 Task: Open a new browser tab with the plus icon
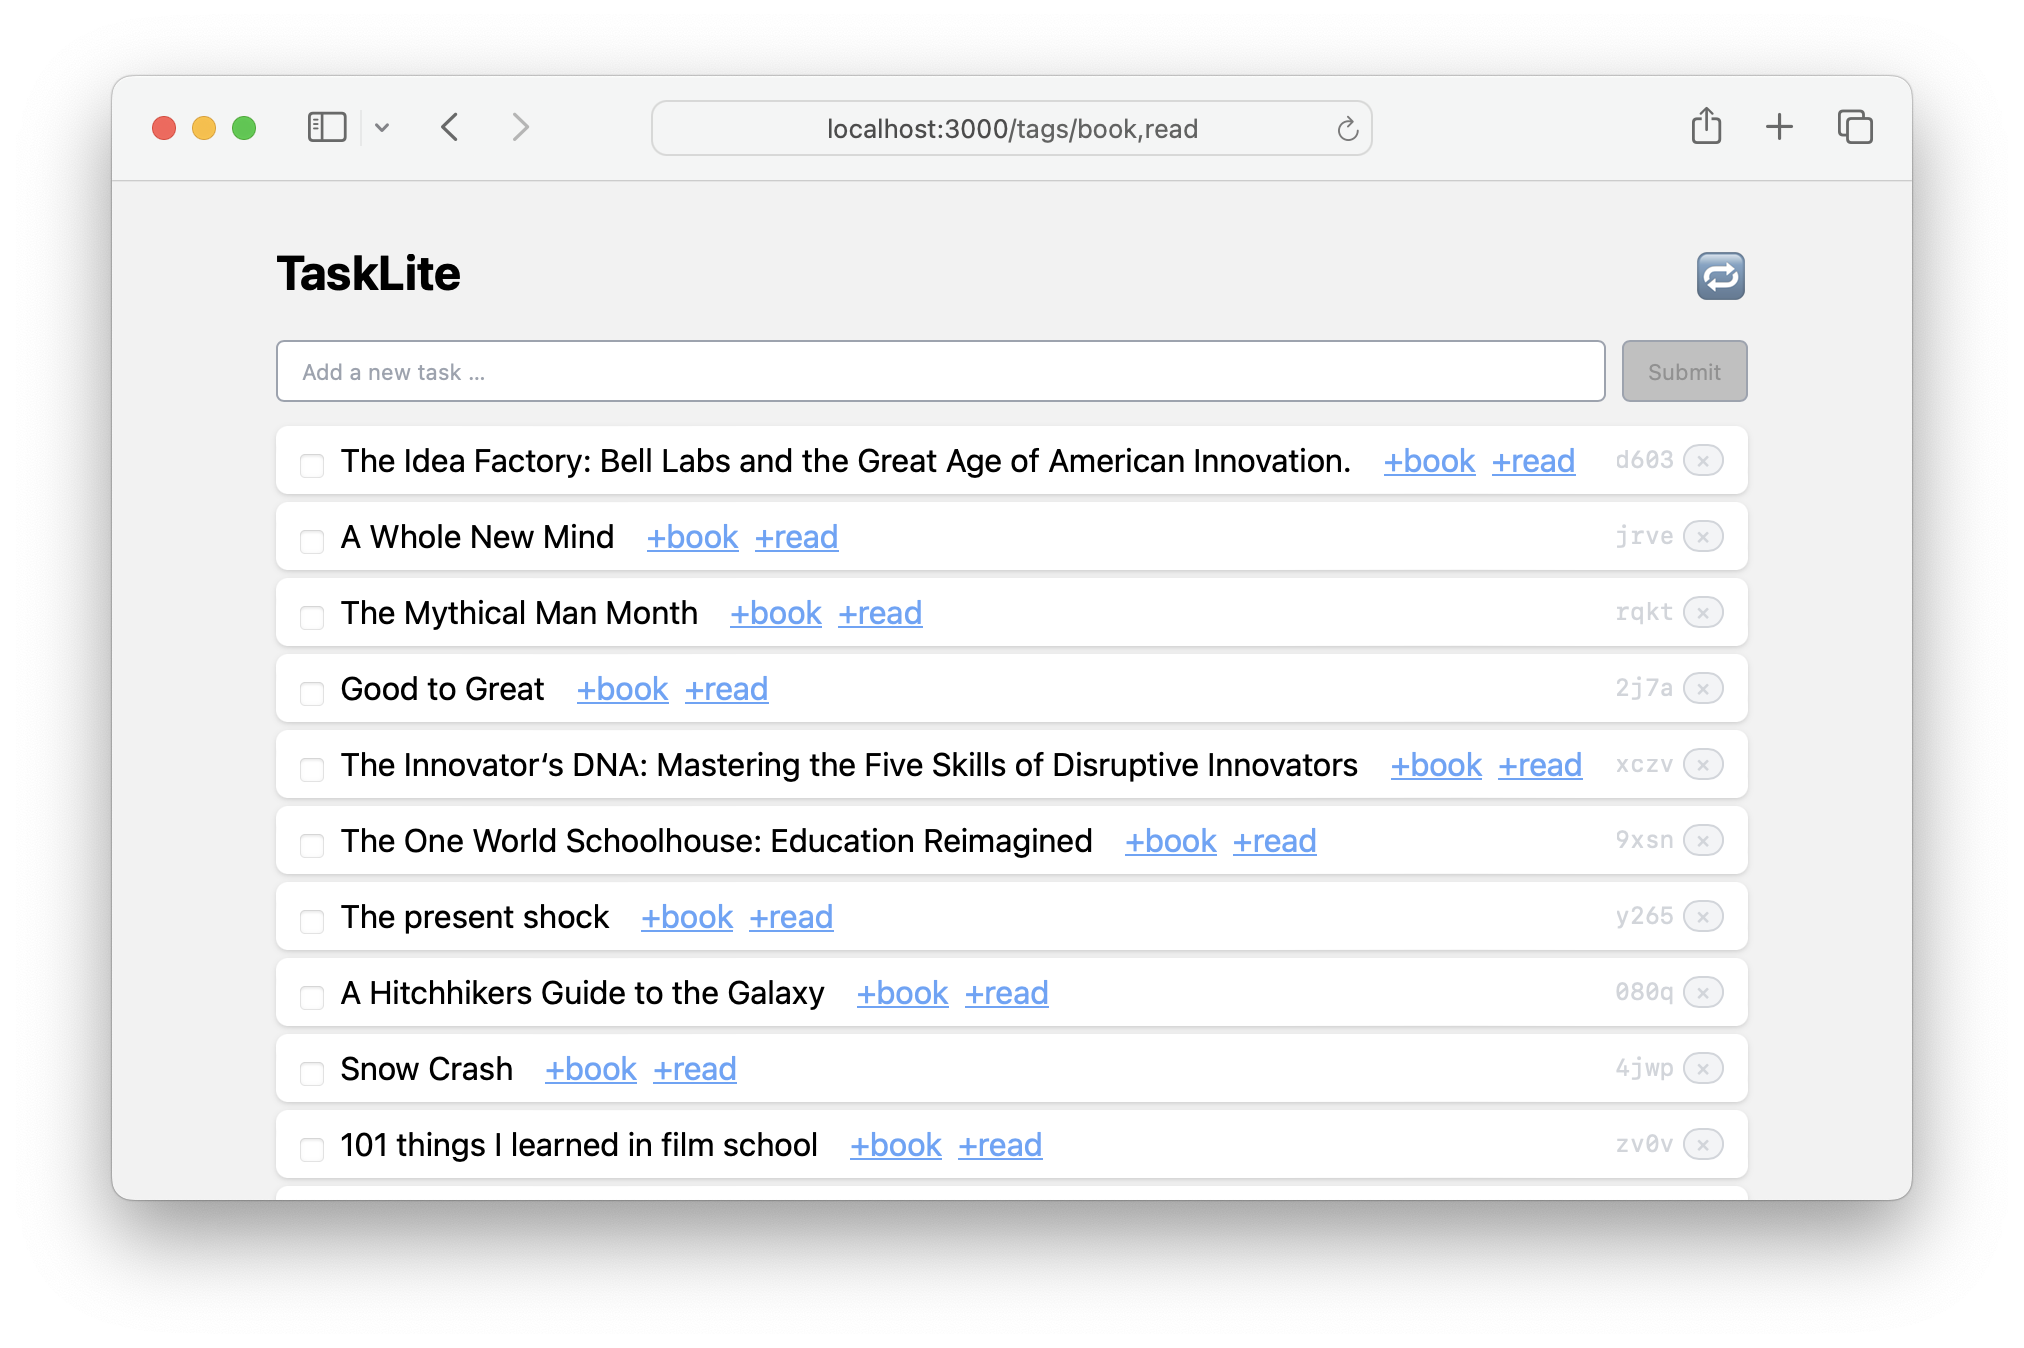pyautogui.click(x=1780, y=127)
